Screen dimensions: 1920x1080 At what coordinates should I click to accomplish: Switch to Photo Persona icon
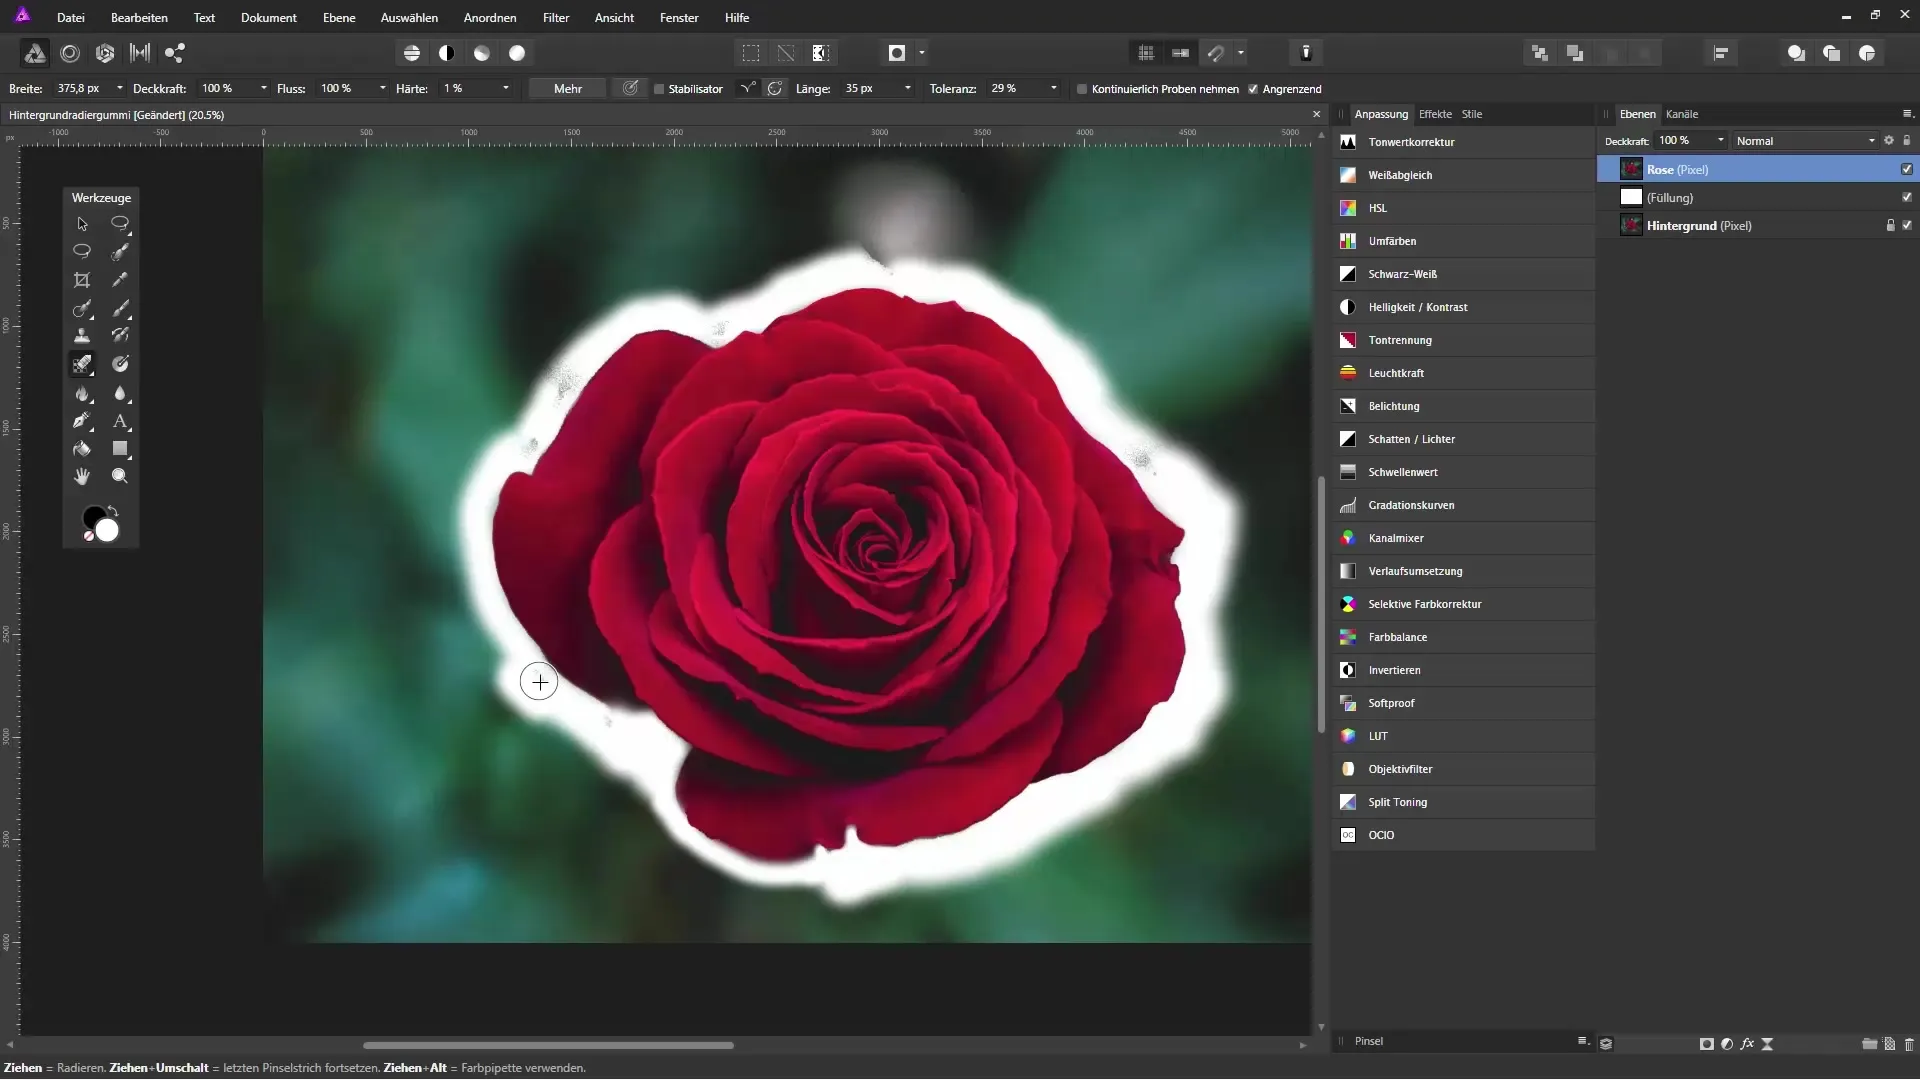34,53
